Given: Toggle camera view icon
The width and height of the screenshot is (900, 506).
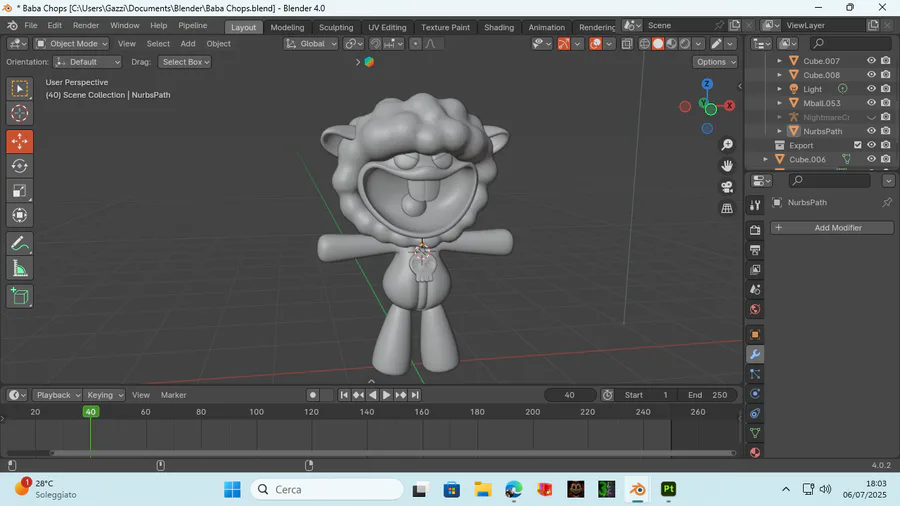Looking at the screenshot, I should [727, 187].
